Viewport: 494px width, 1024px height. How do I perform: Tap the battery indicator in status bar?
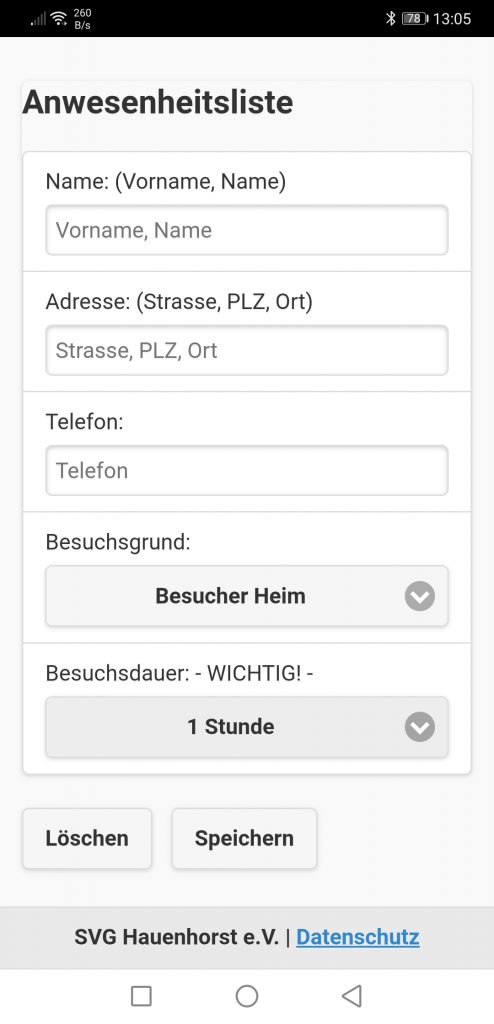(x=414, y=18)
